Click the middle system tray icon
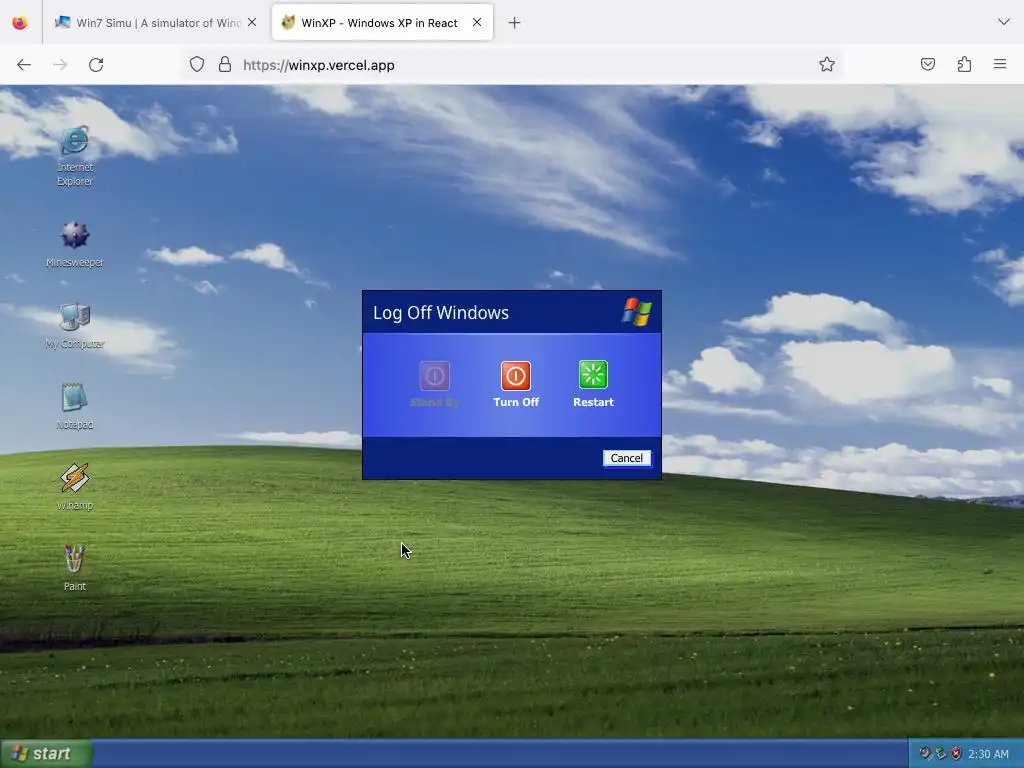1024x768 pixels. click(940, 754)
